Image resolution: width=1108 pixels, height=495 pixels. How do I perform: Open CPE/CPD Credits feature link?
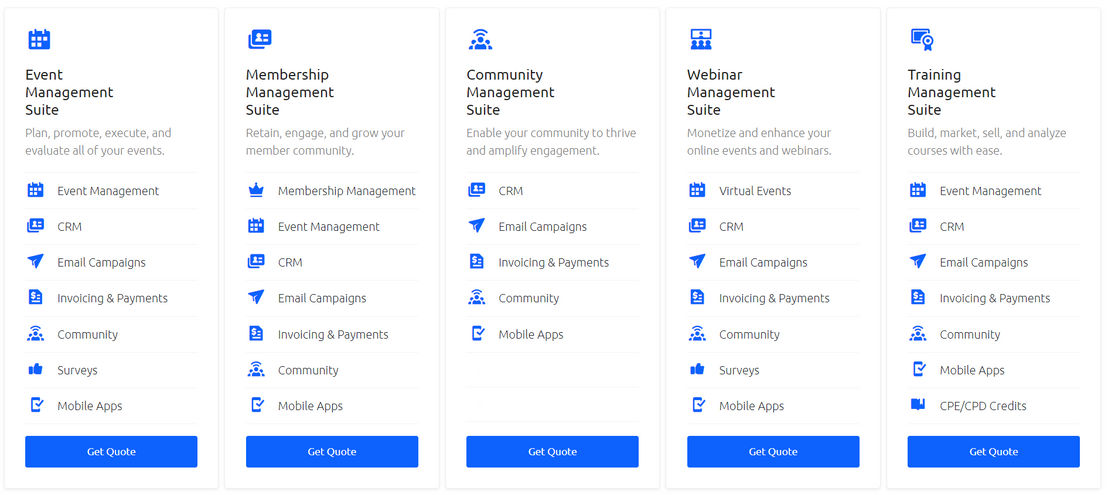982,405
